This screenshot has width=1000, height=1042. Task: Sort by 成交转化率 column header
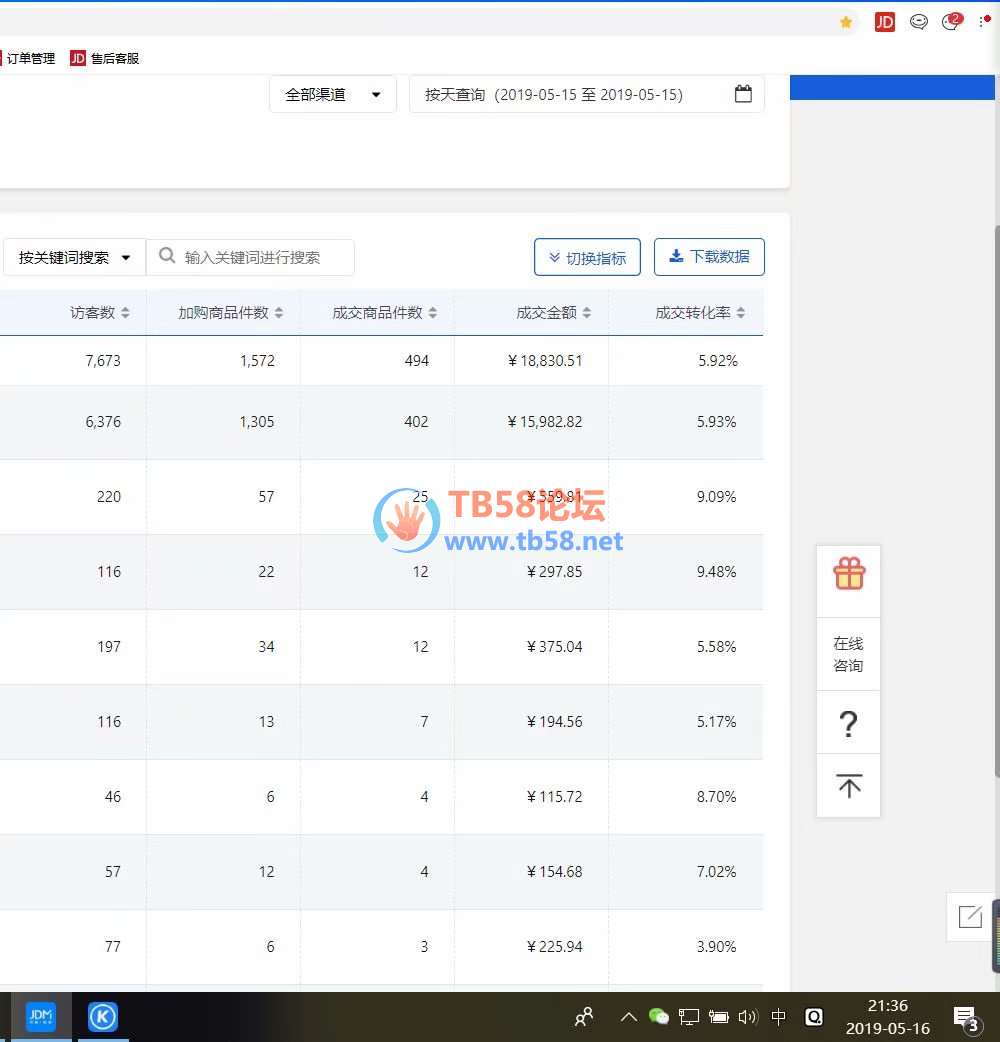pyautogui.click(x=700, y=313)
